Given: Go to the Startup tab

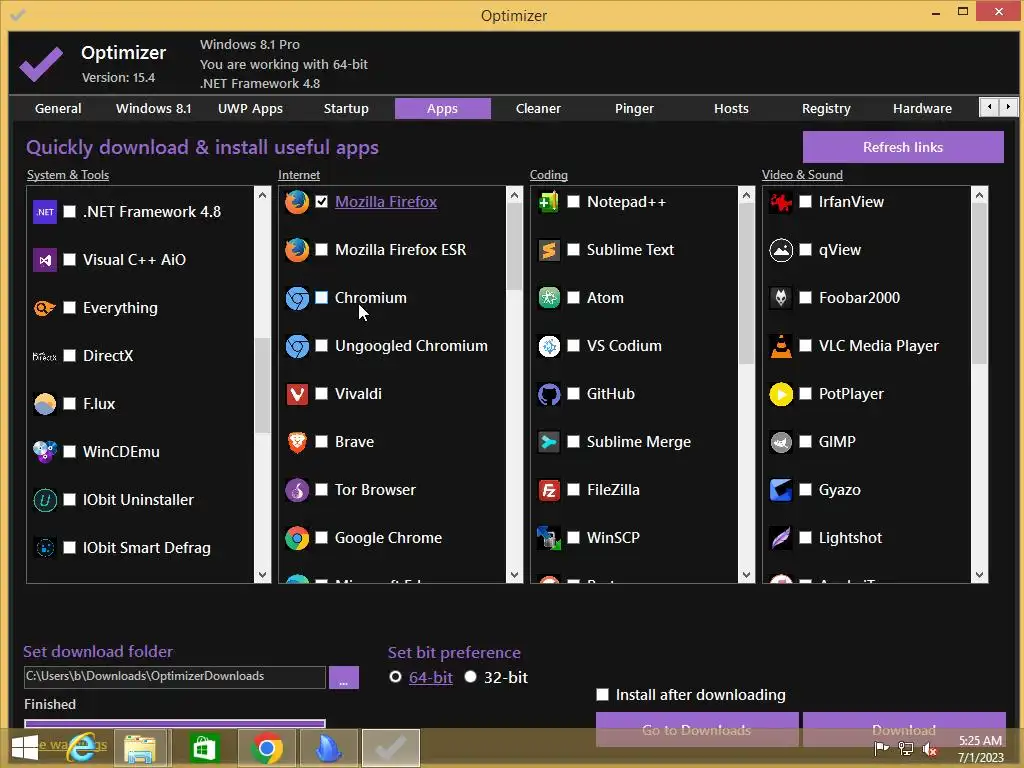Looking at the screenshot, I should (x=346, y=108).
